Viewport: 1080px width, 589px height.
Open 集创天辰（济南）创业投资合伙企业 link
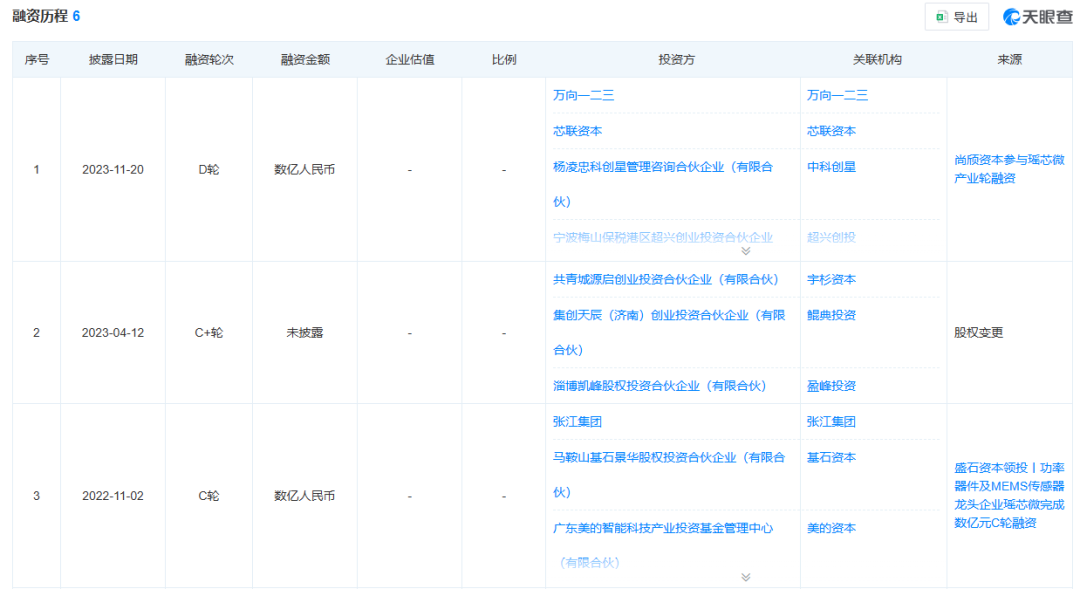tap(668, 315)
